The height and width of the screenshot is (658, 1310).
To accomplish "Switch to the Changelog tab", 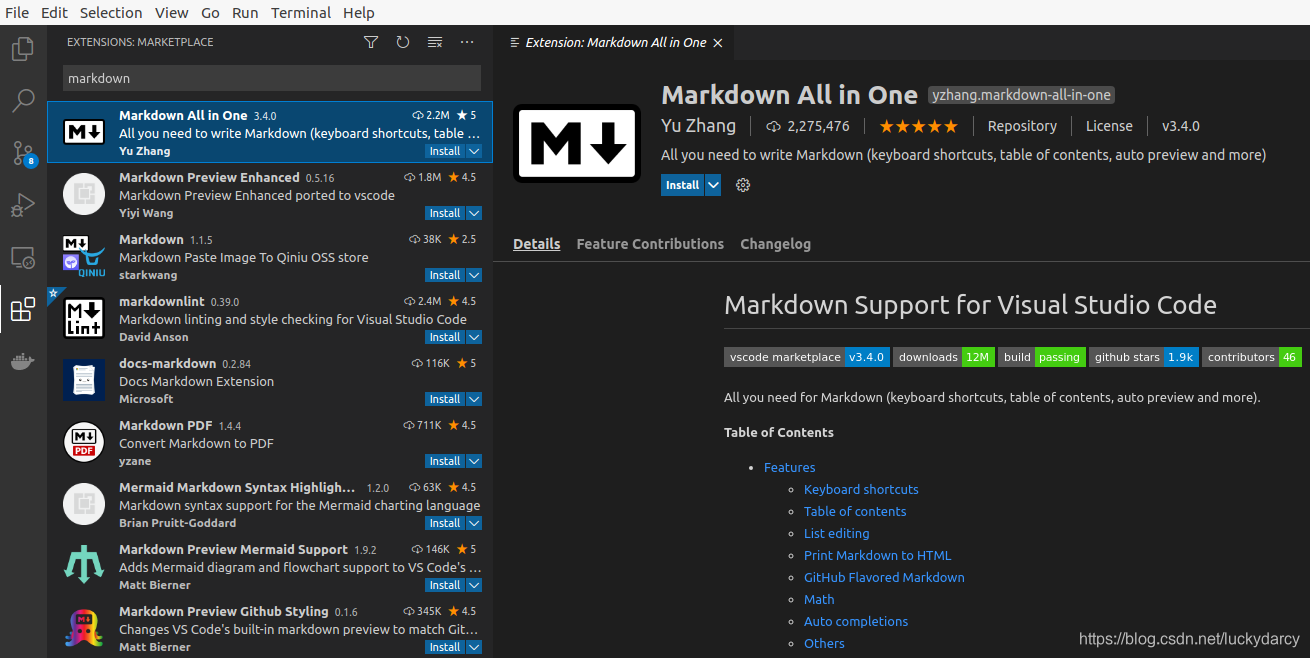I will point(775,244).
